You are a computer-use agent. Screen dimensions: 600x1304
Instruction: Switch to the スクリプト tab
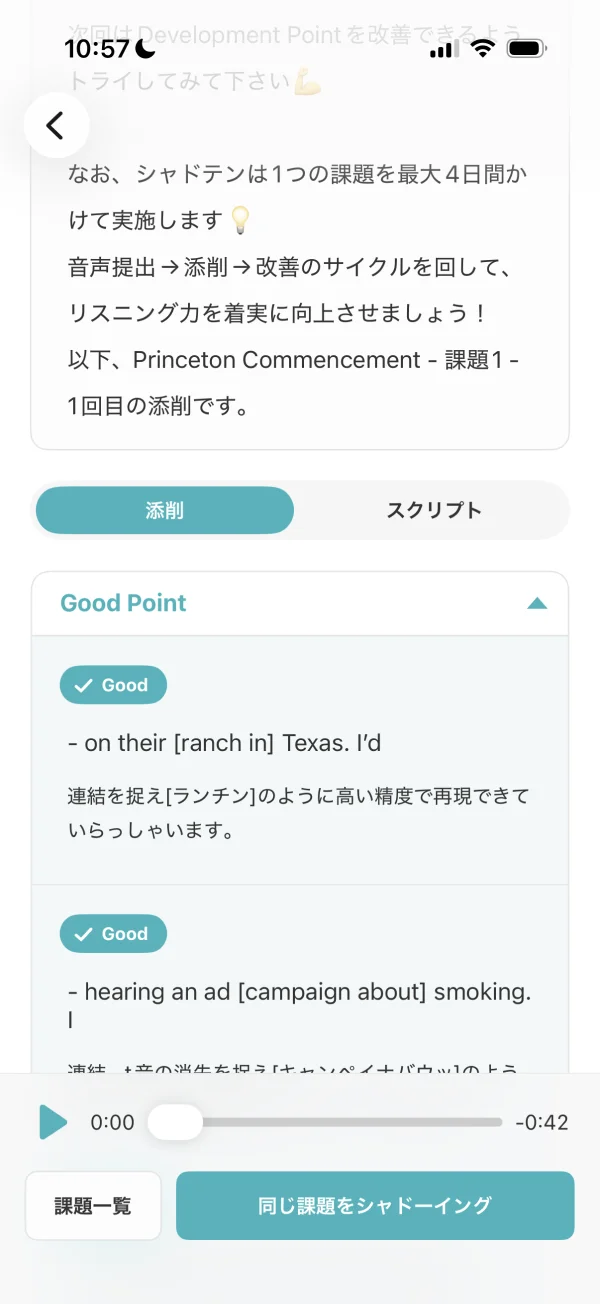tap(434, 510)
